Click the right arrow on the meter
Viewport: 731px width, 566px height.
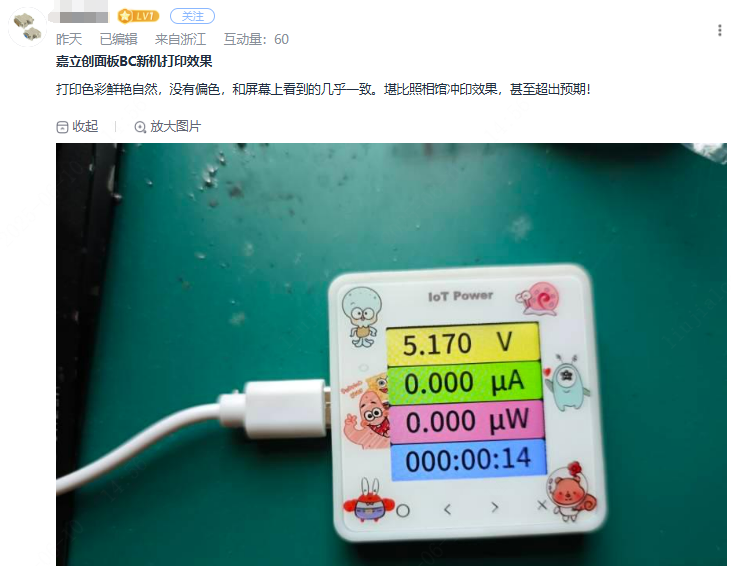[x=495, y=507]
